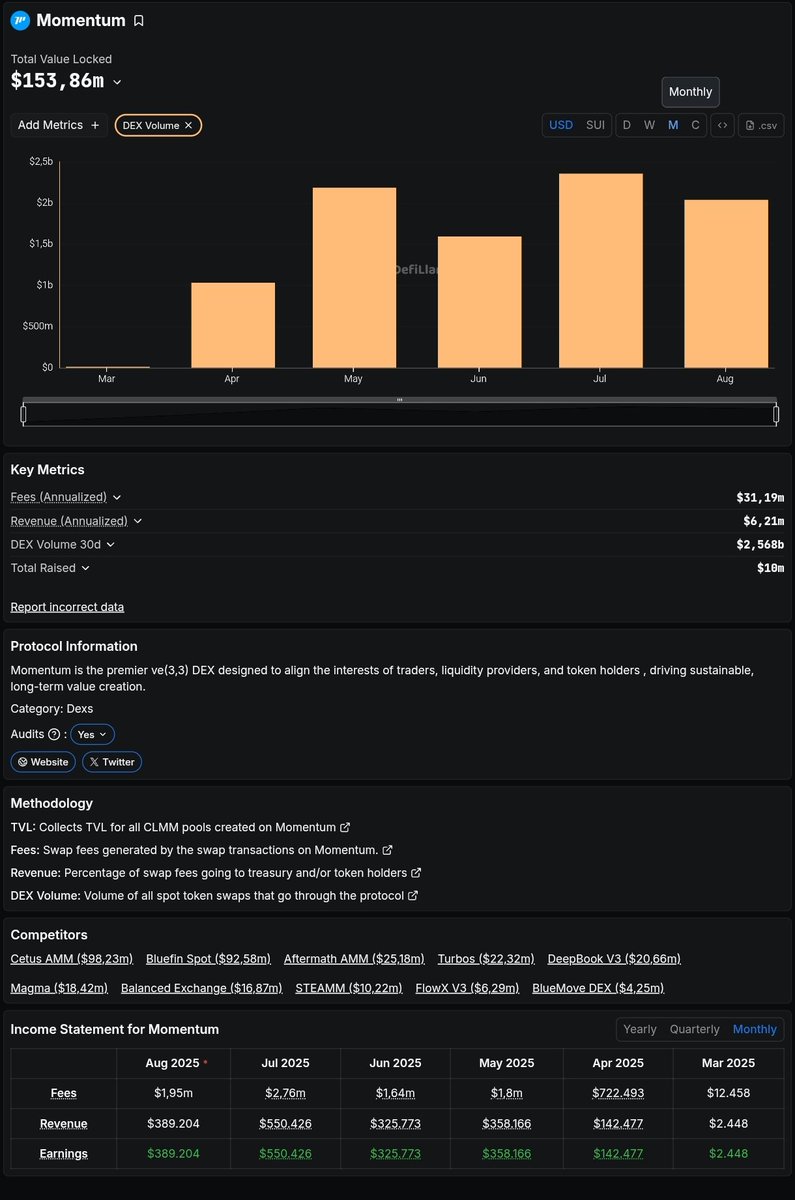Screen dimensions: 795x1200
Task: Open competitor FlowX V3 ($6,29m)
Action: [x=467, y=988]
